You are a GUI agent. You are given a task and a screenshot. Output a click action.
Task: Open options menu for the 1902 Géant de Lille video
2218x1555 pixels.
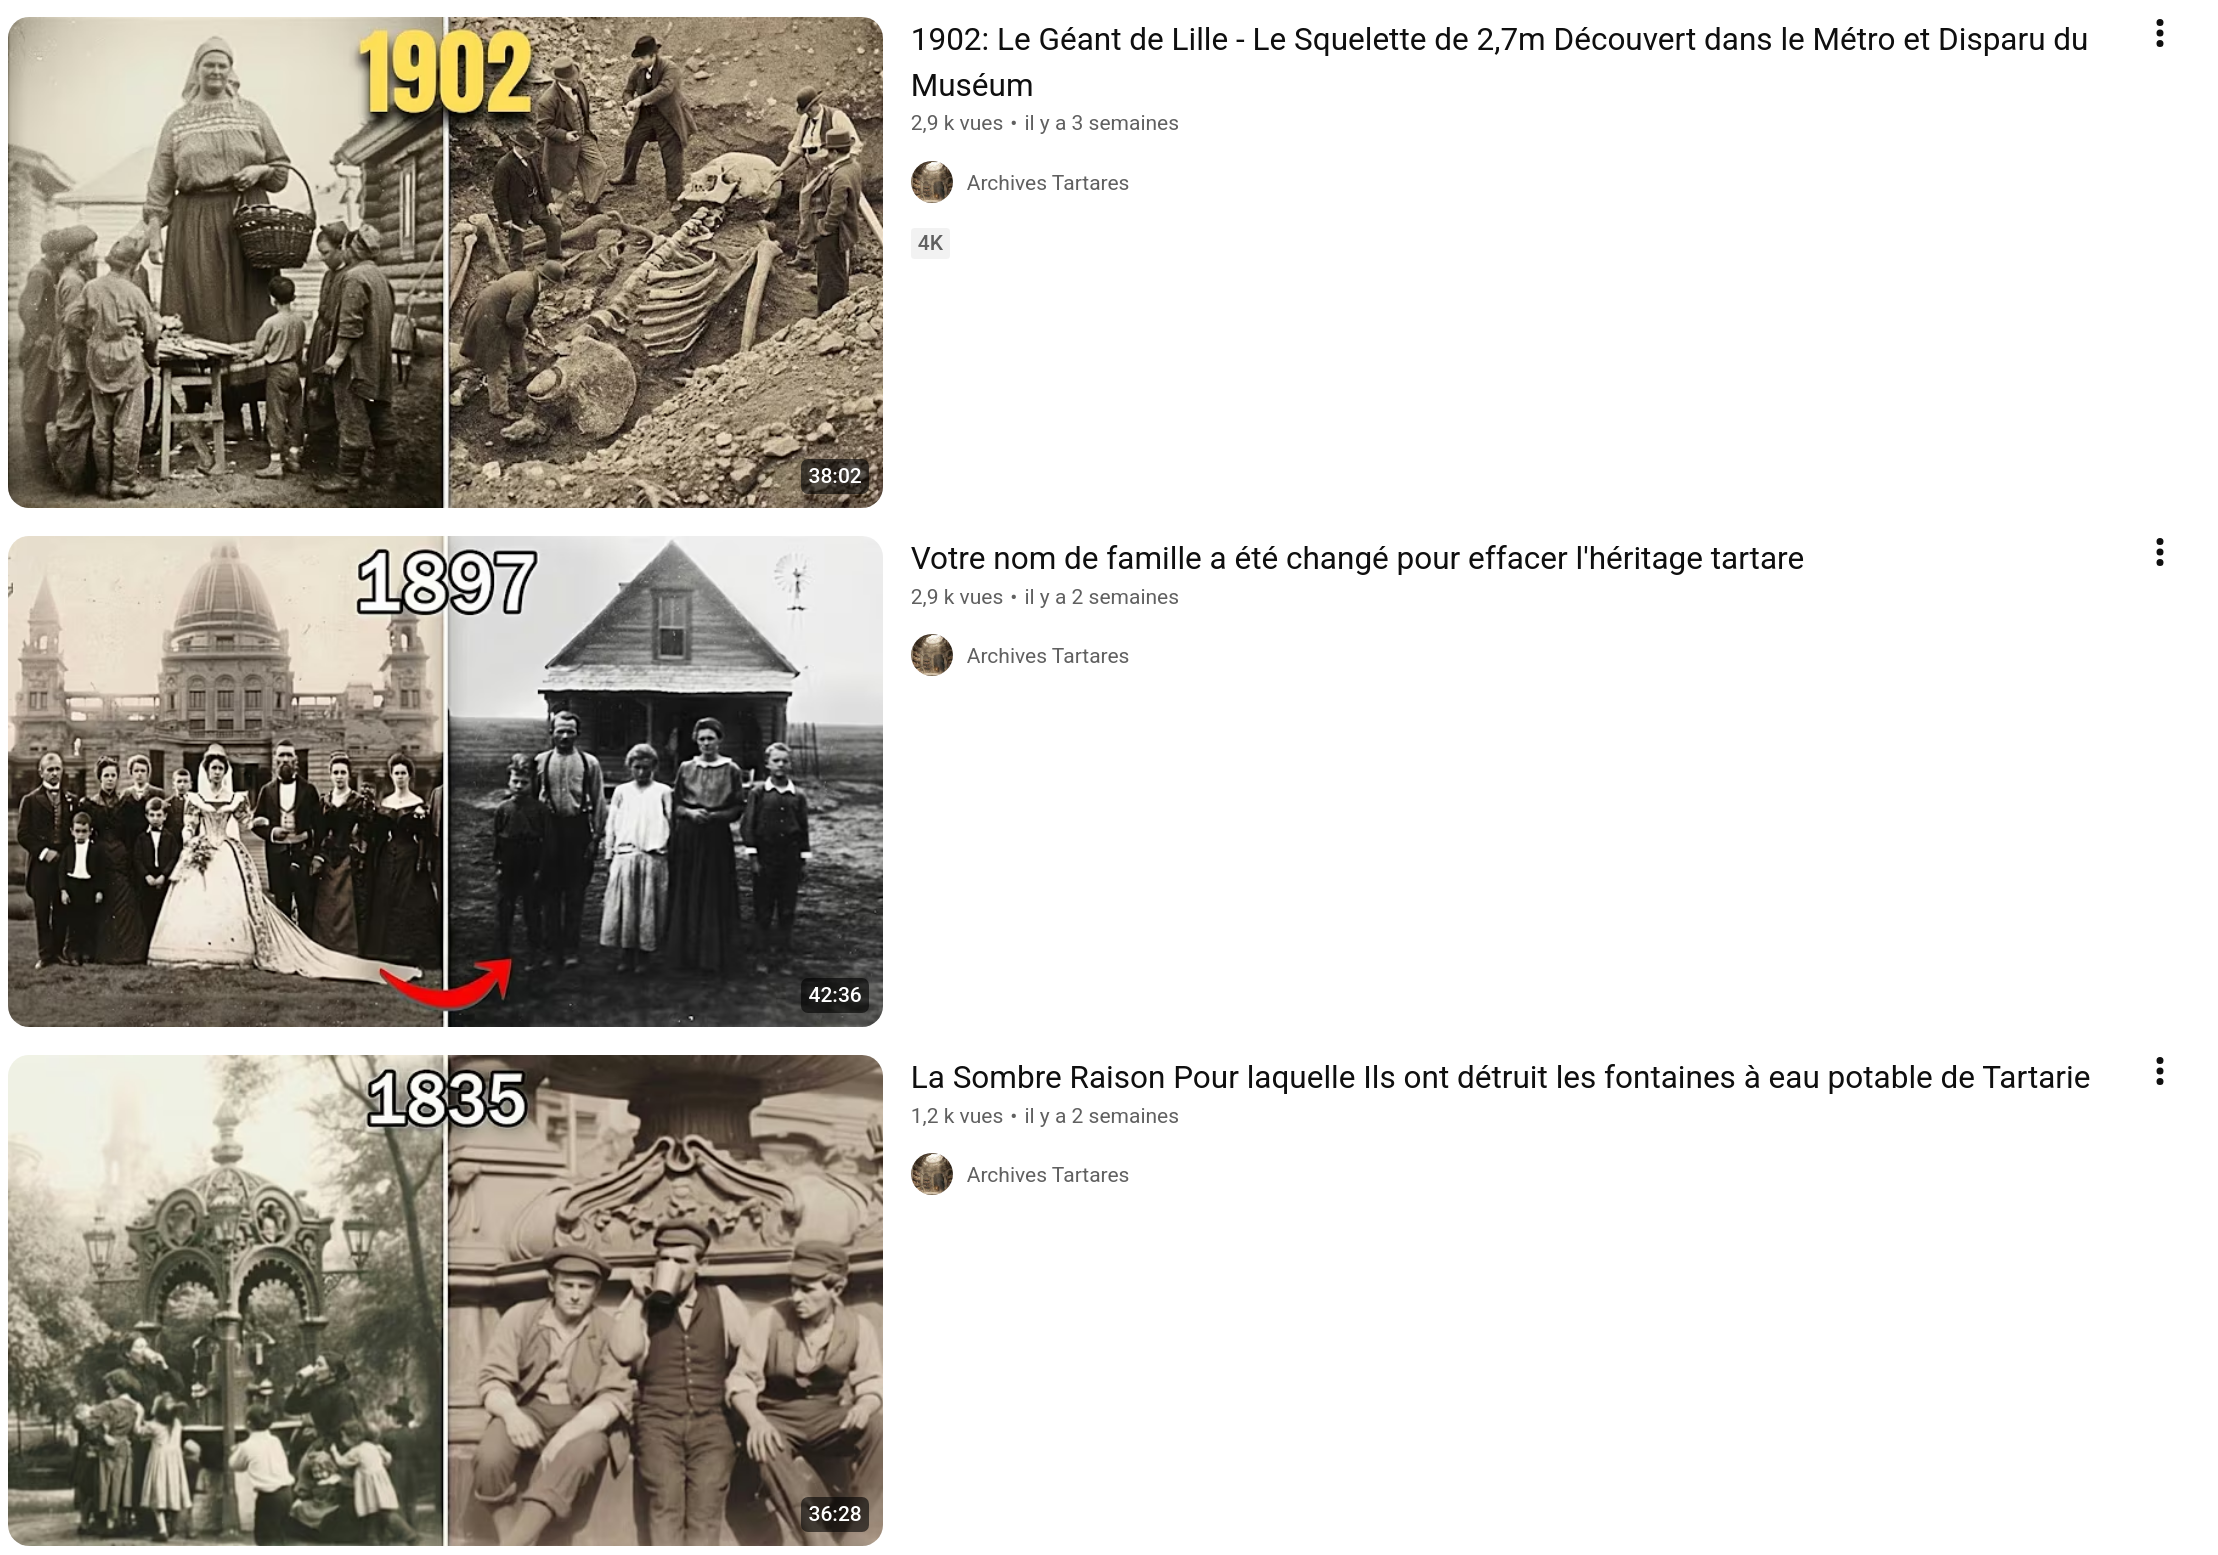[2159, 34]
